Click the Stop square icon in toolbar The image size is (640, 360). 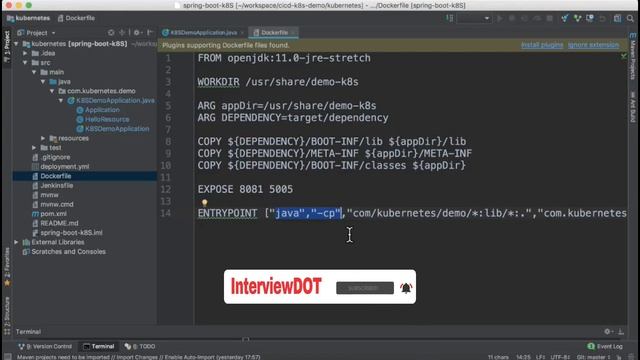pyautogui.click(x=550, y=18)
